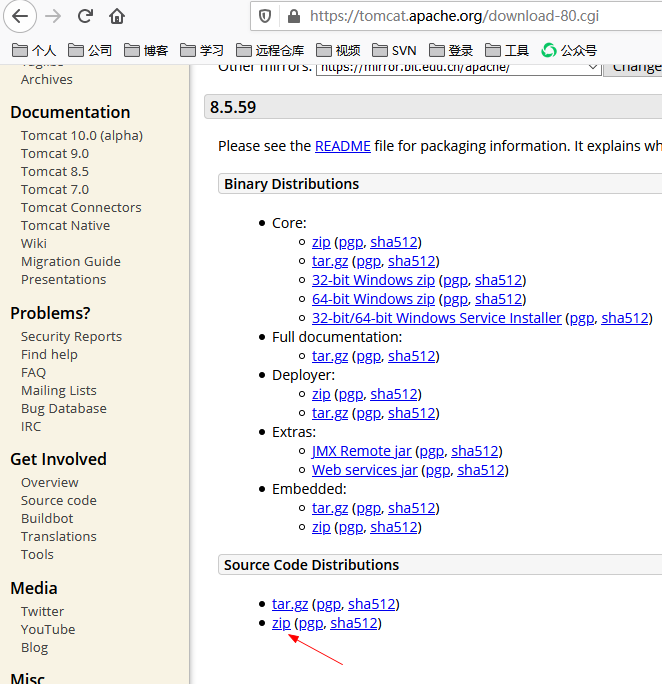Open the JMX Remote jar link
Screen dimensions: 662x684
[361, 451]
